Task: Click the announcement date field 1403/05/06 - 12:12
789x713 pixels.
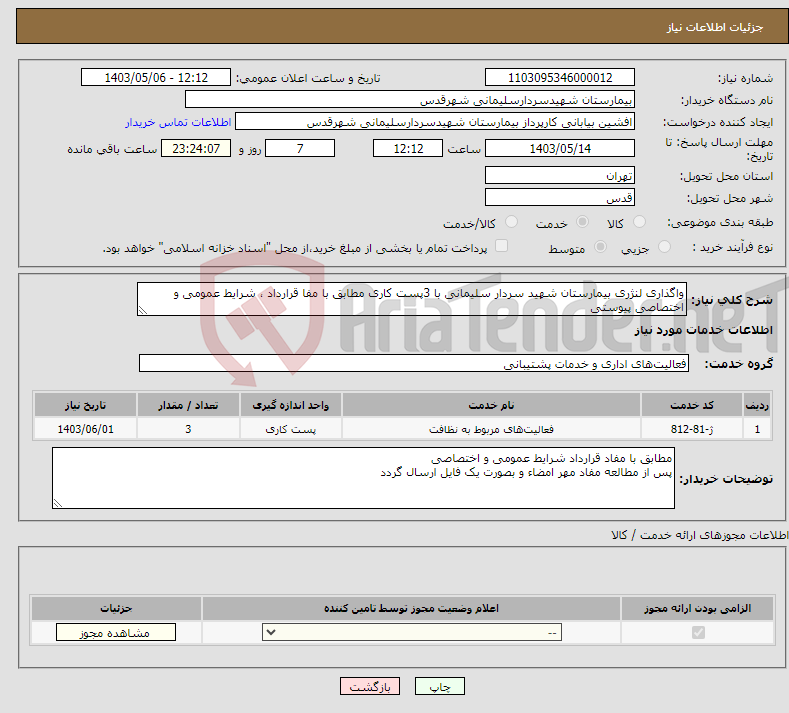Action: (x=155, y=77)
